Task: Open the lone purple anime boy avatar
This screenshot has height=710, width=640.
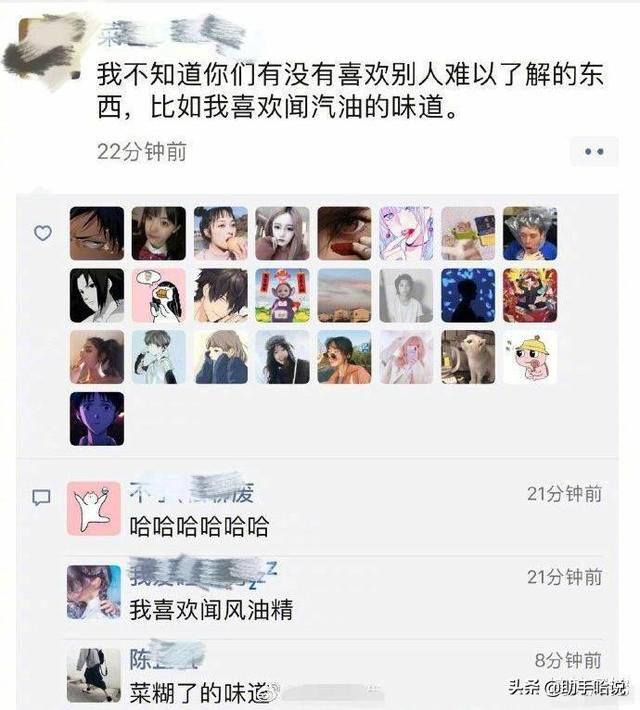Action: 97,419
